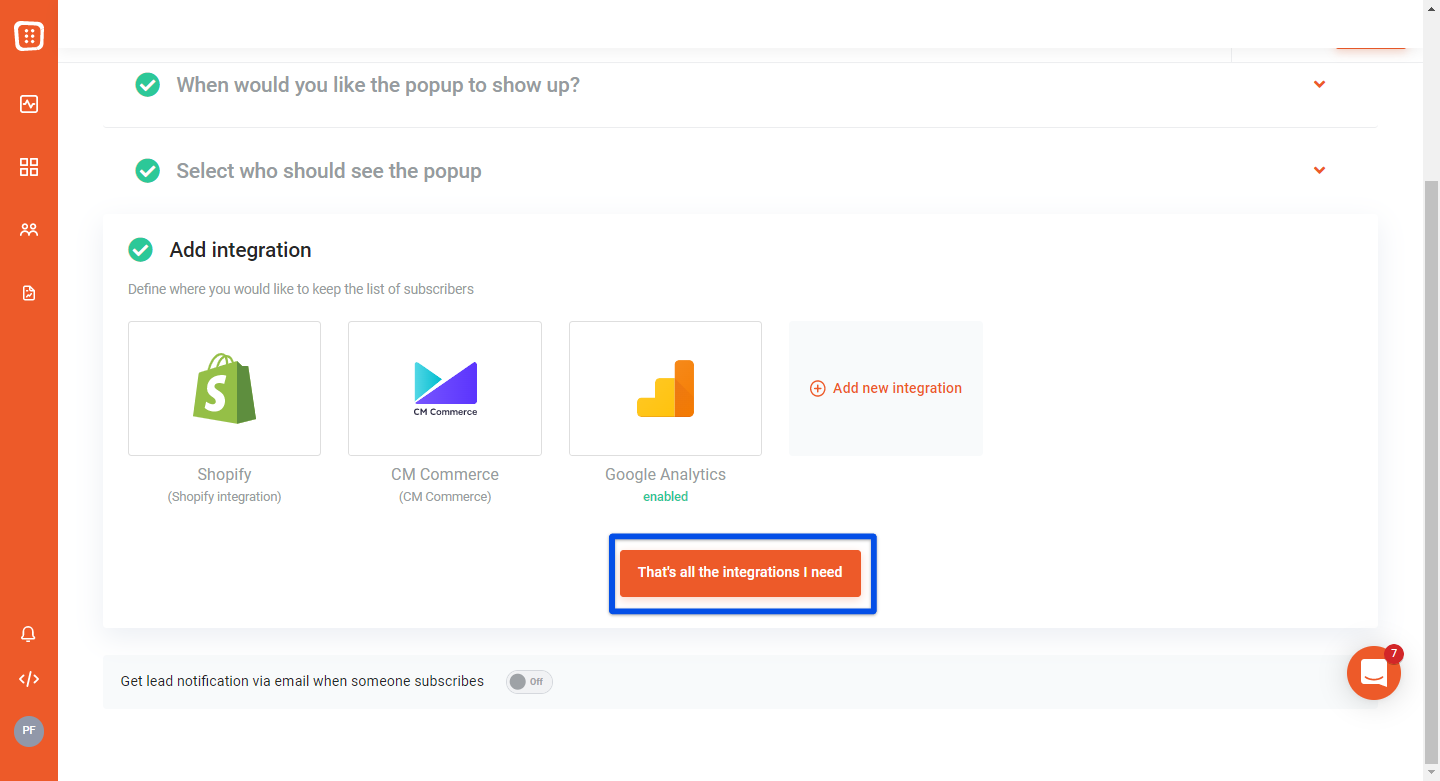Click the page vertical scrollbar

pos(1431,470)
